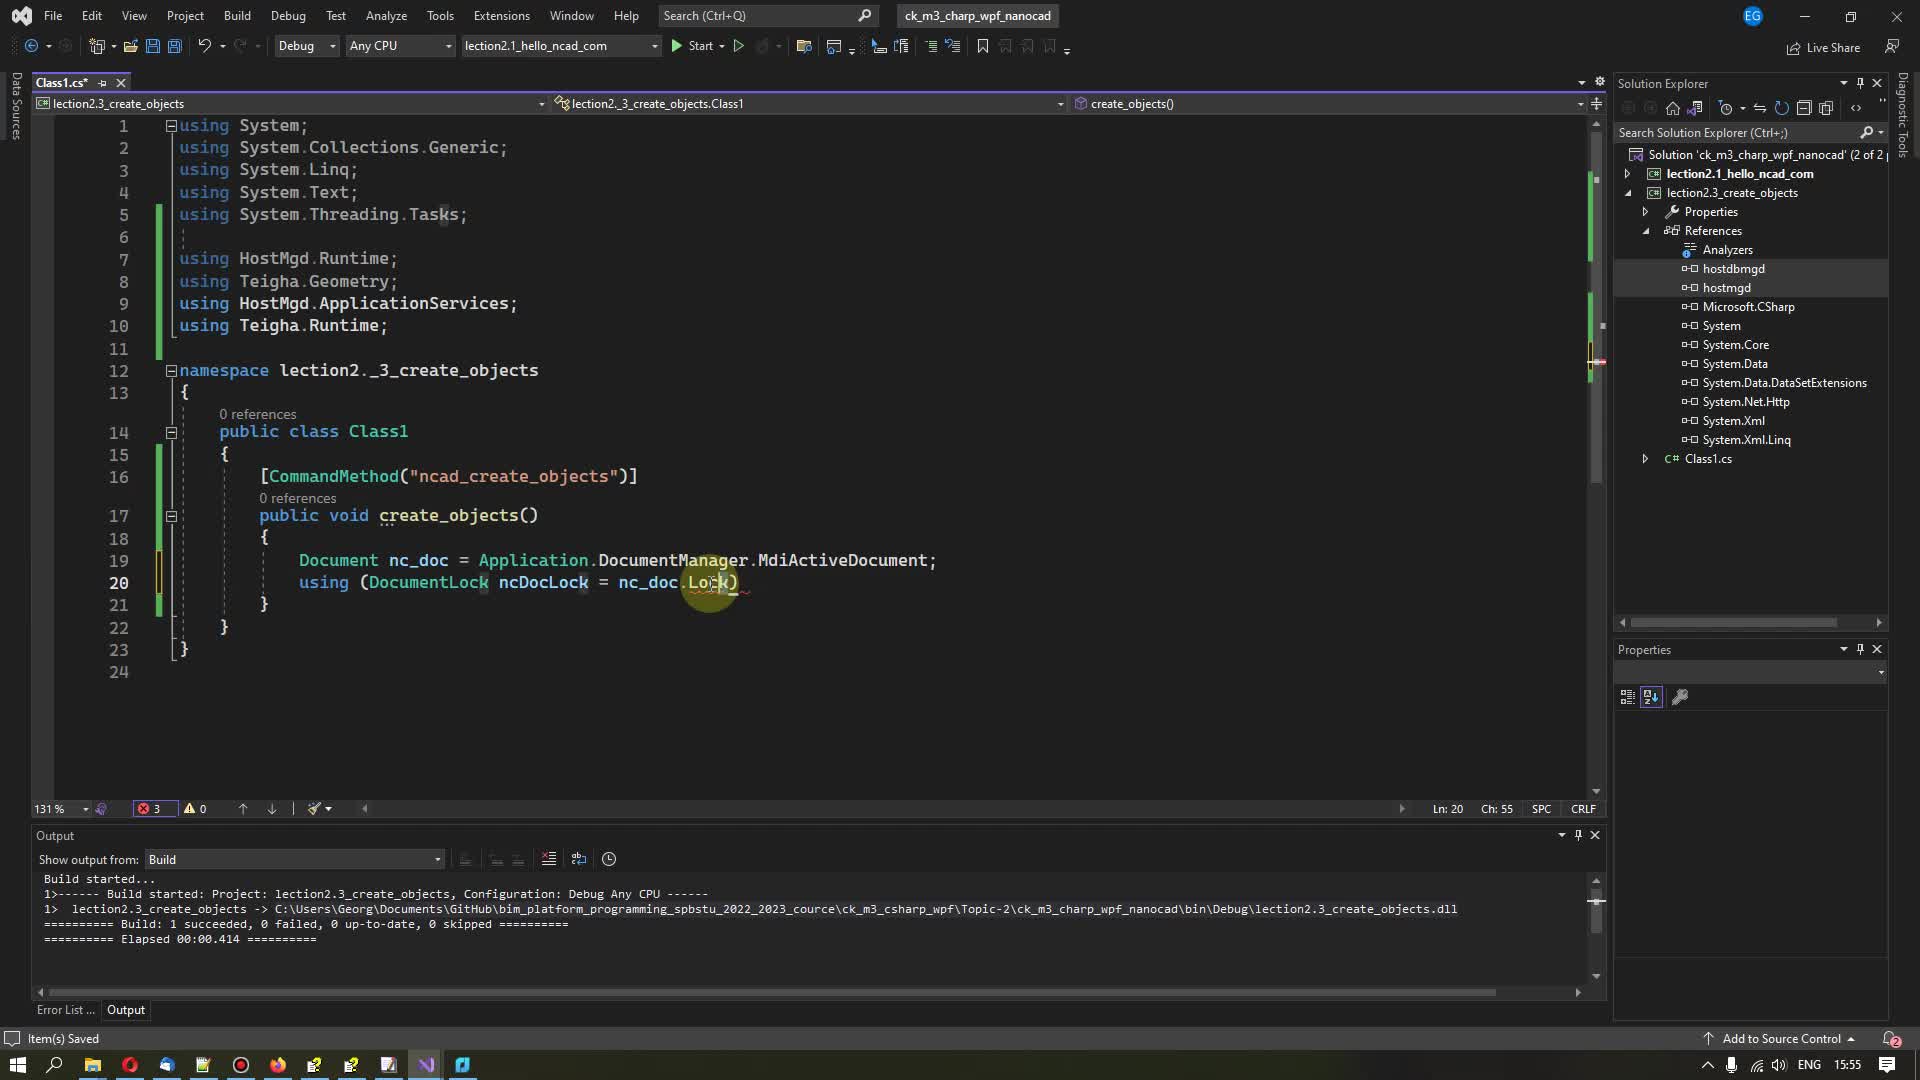
Task: Click Start Without Debugging outline arrow
Action: click(739, 46)
